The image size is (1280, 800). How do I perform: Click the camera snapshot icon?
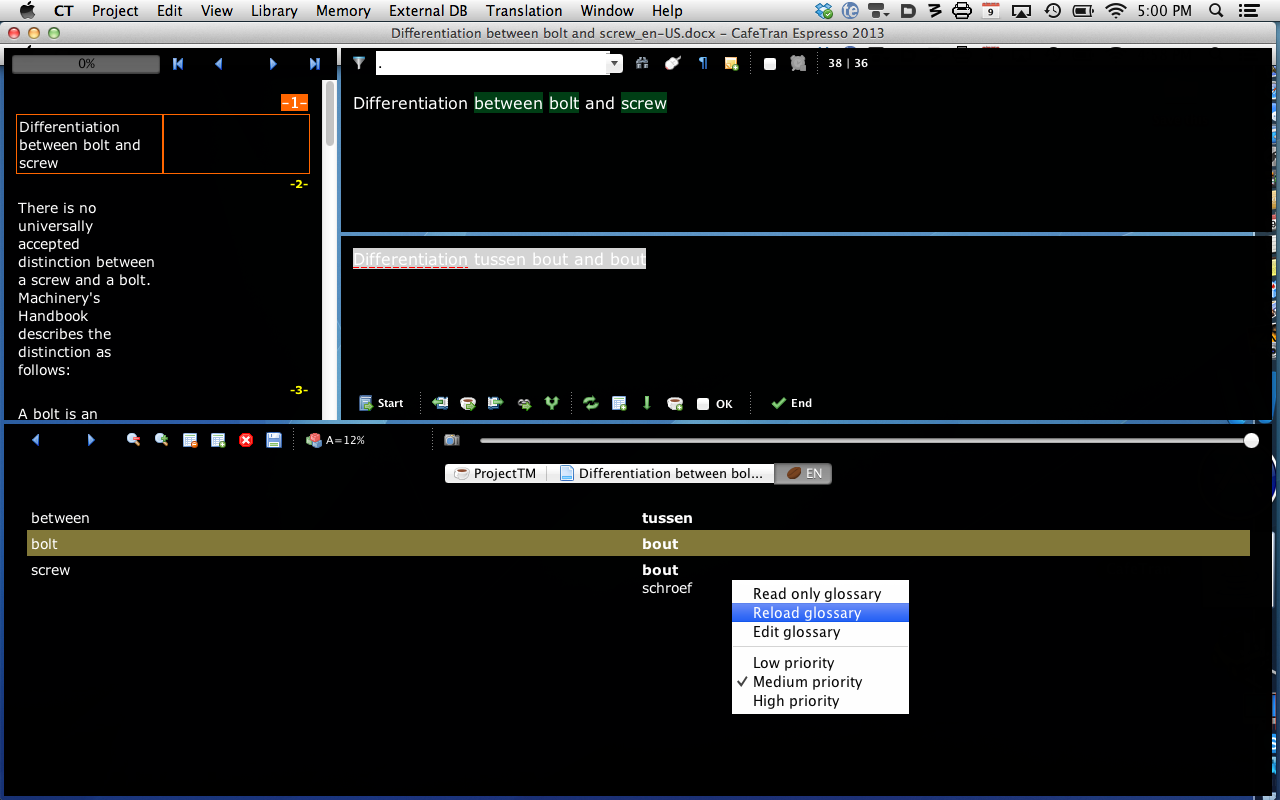(x=452, y=440)
